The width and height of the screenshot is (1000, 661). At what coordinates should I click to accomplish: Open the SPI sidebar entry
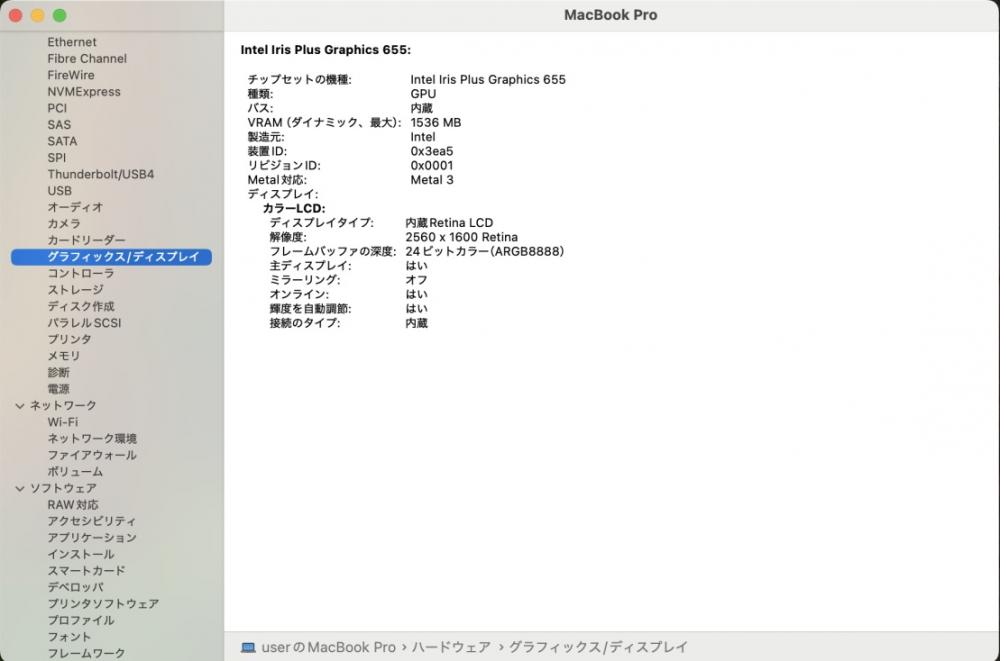click(56, 158)
